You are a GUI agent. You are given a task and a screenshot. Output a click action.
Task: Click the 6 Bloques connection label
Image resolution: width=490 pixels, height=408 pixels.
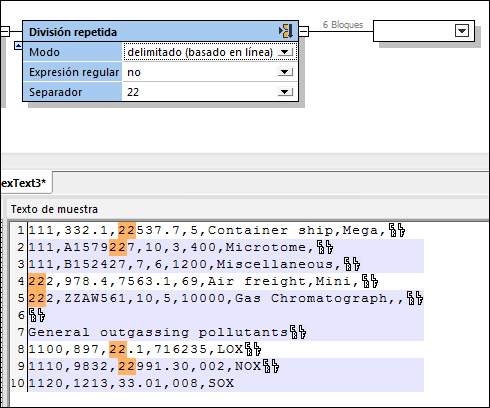343,25
